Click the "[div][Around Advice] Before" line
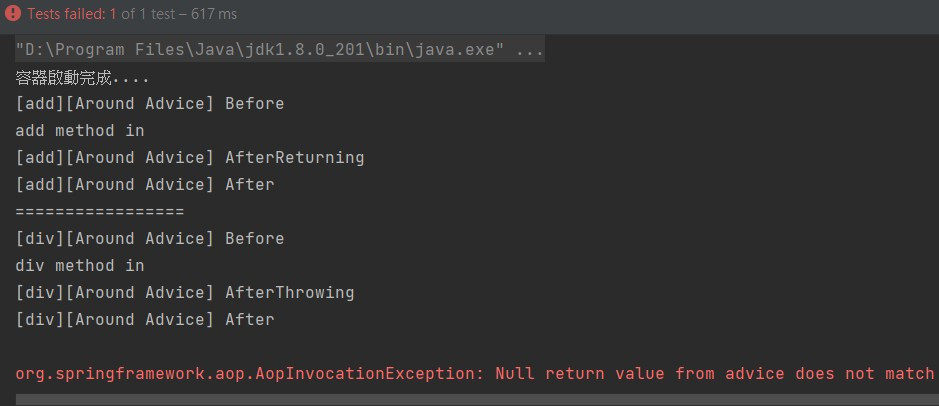Viewport: 939px width, 406px height. tap(150, 238)
